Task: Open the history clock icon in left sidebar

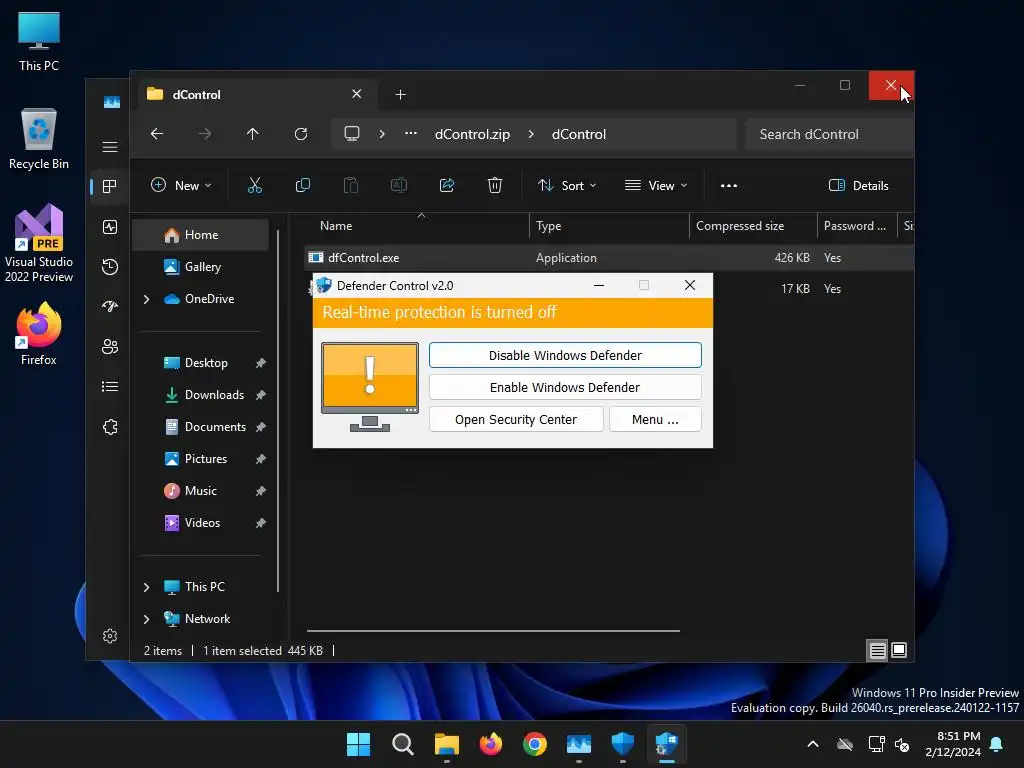Action: click(110, 266)
